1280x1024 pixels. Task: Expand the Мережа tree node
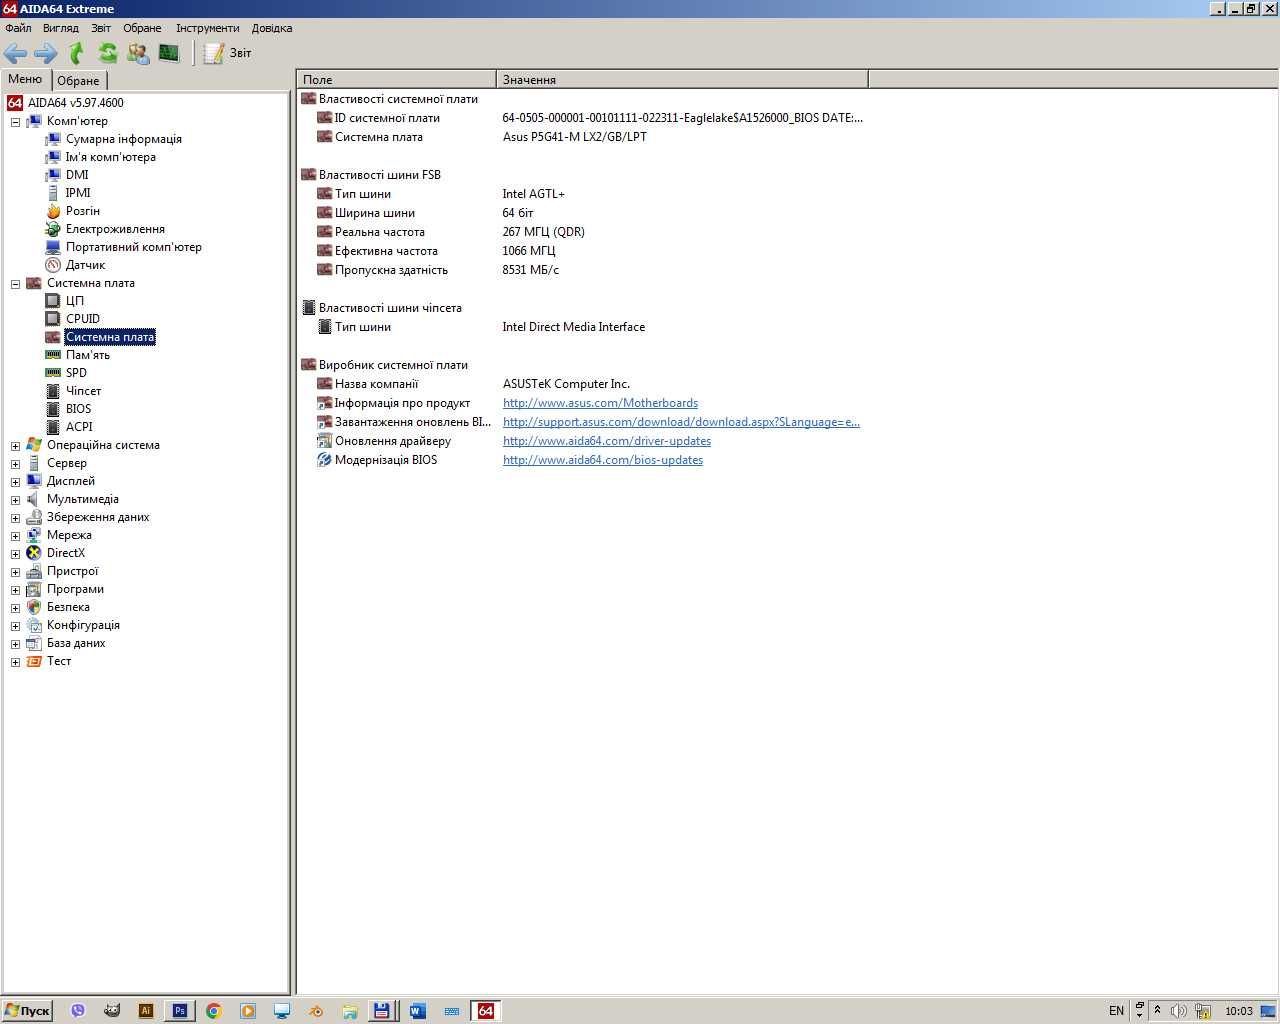[15, 536]
